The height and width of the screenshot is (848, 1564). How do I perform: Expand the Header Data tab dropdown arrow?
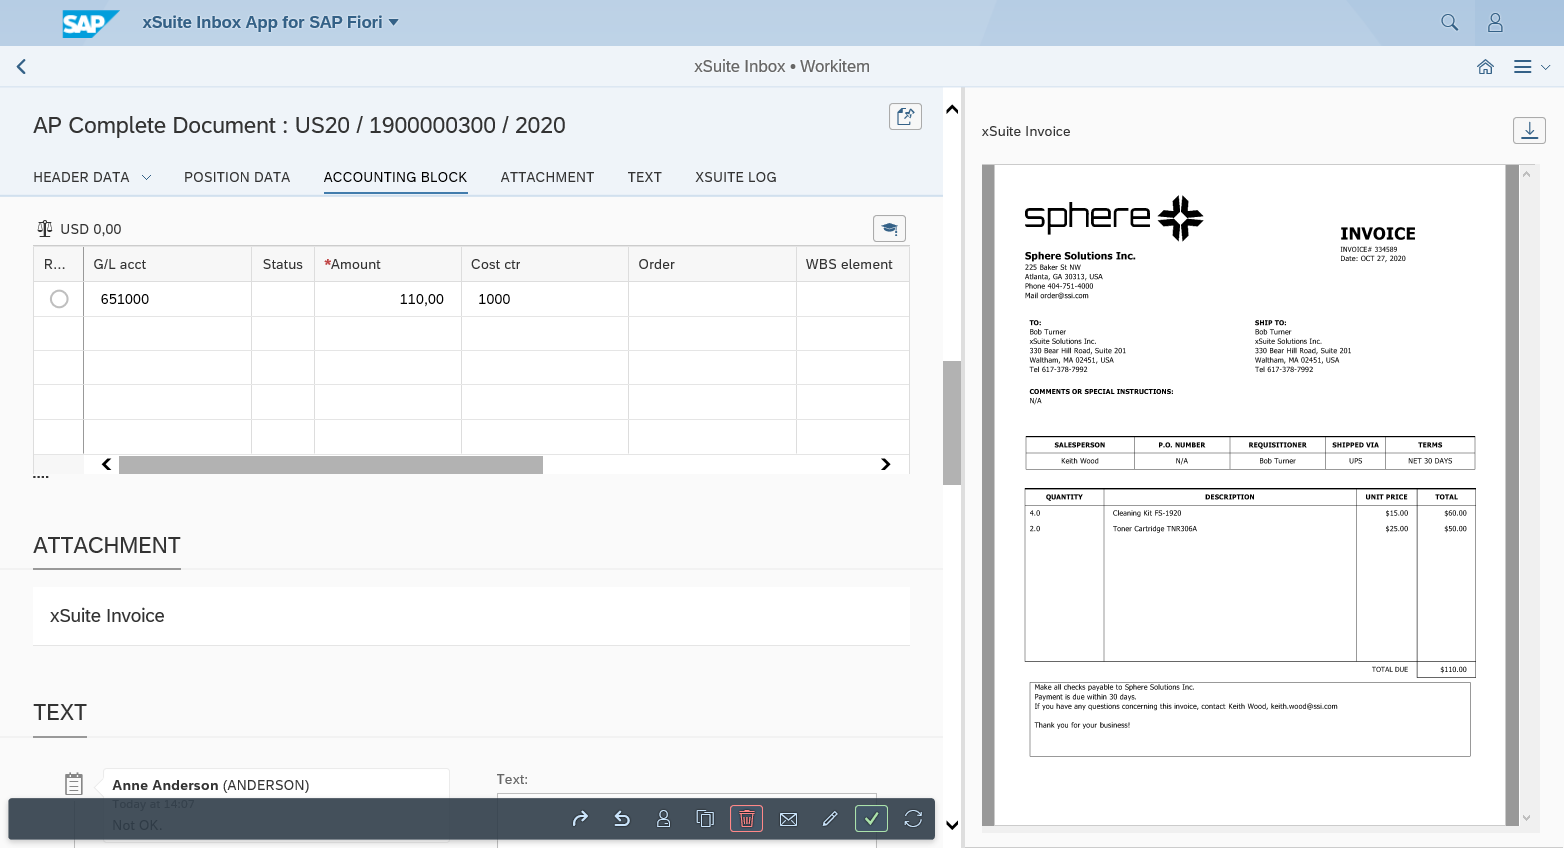[x=146, y=177]
